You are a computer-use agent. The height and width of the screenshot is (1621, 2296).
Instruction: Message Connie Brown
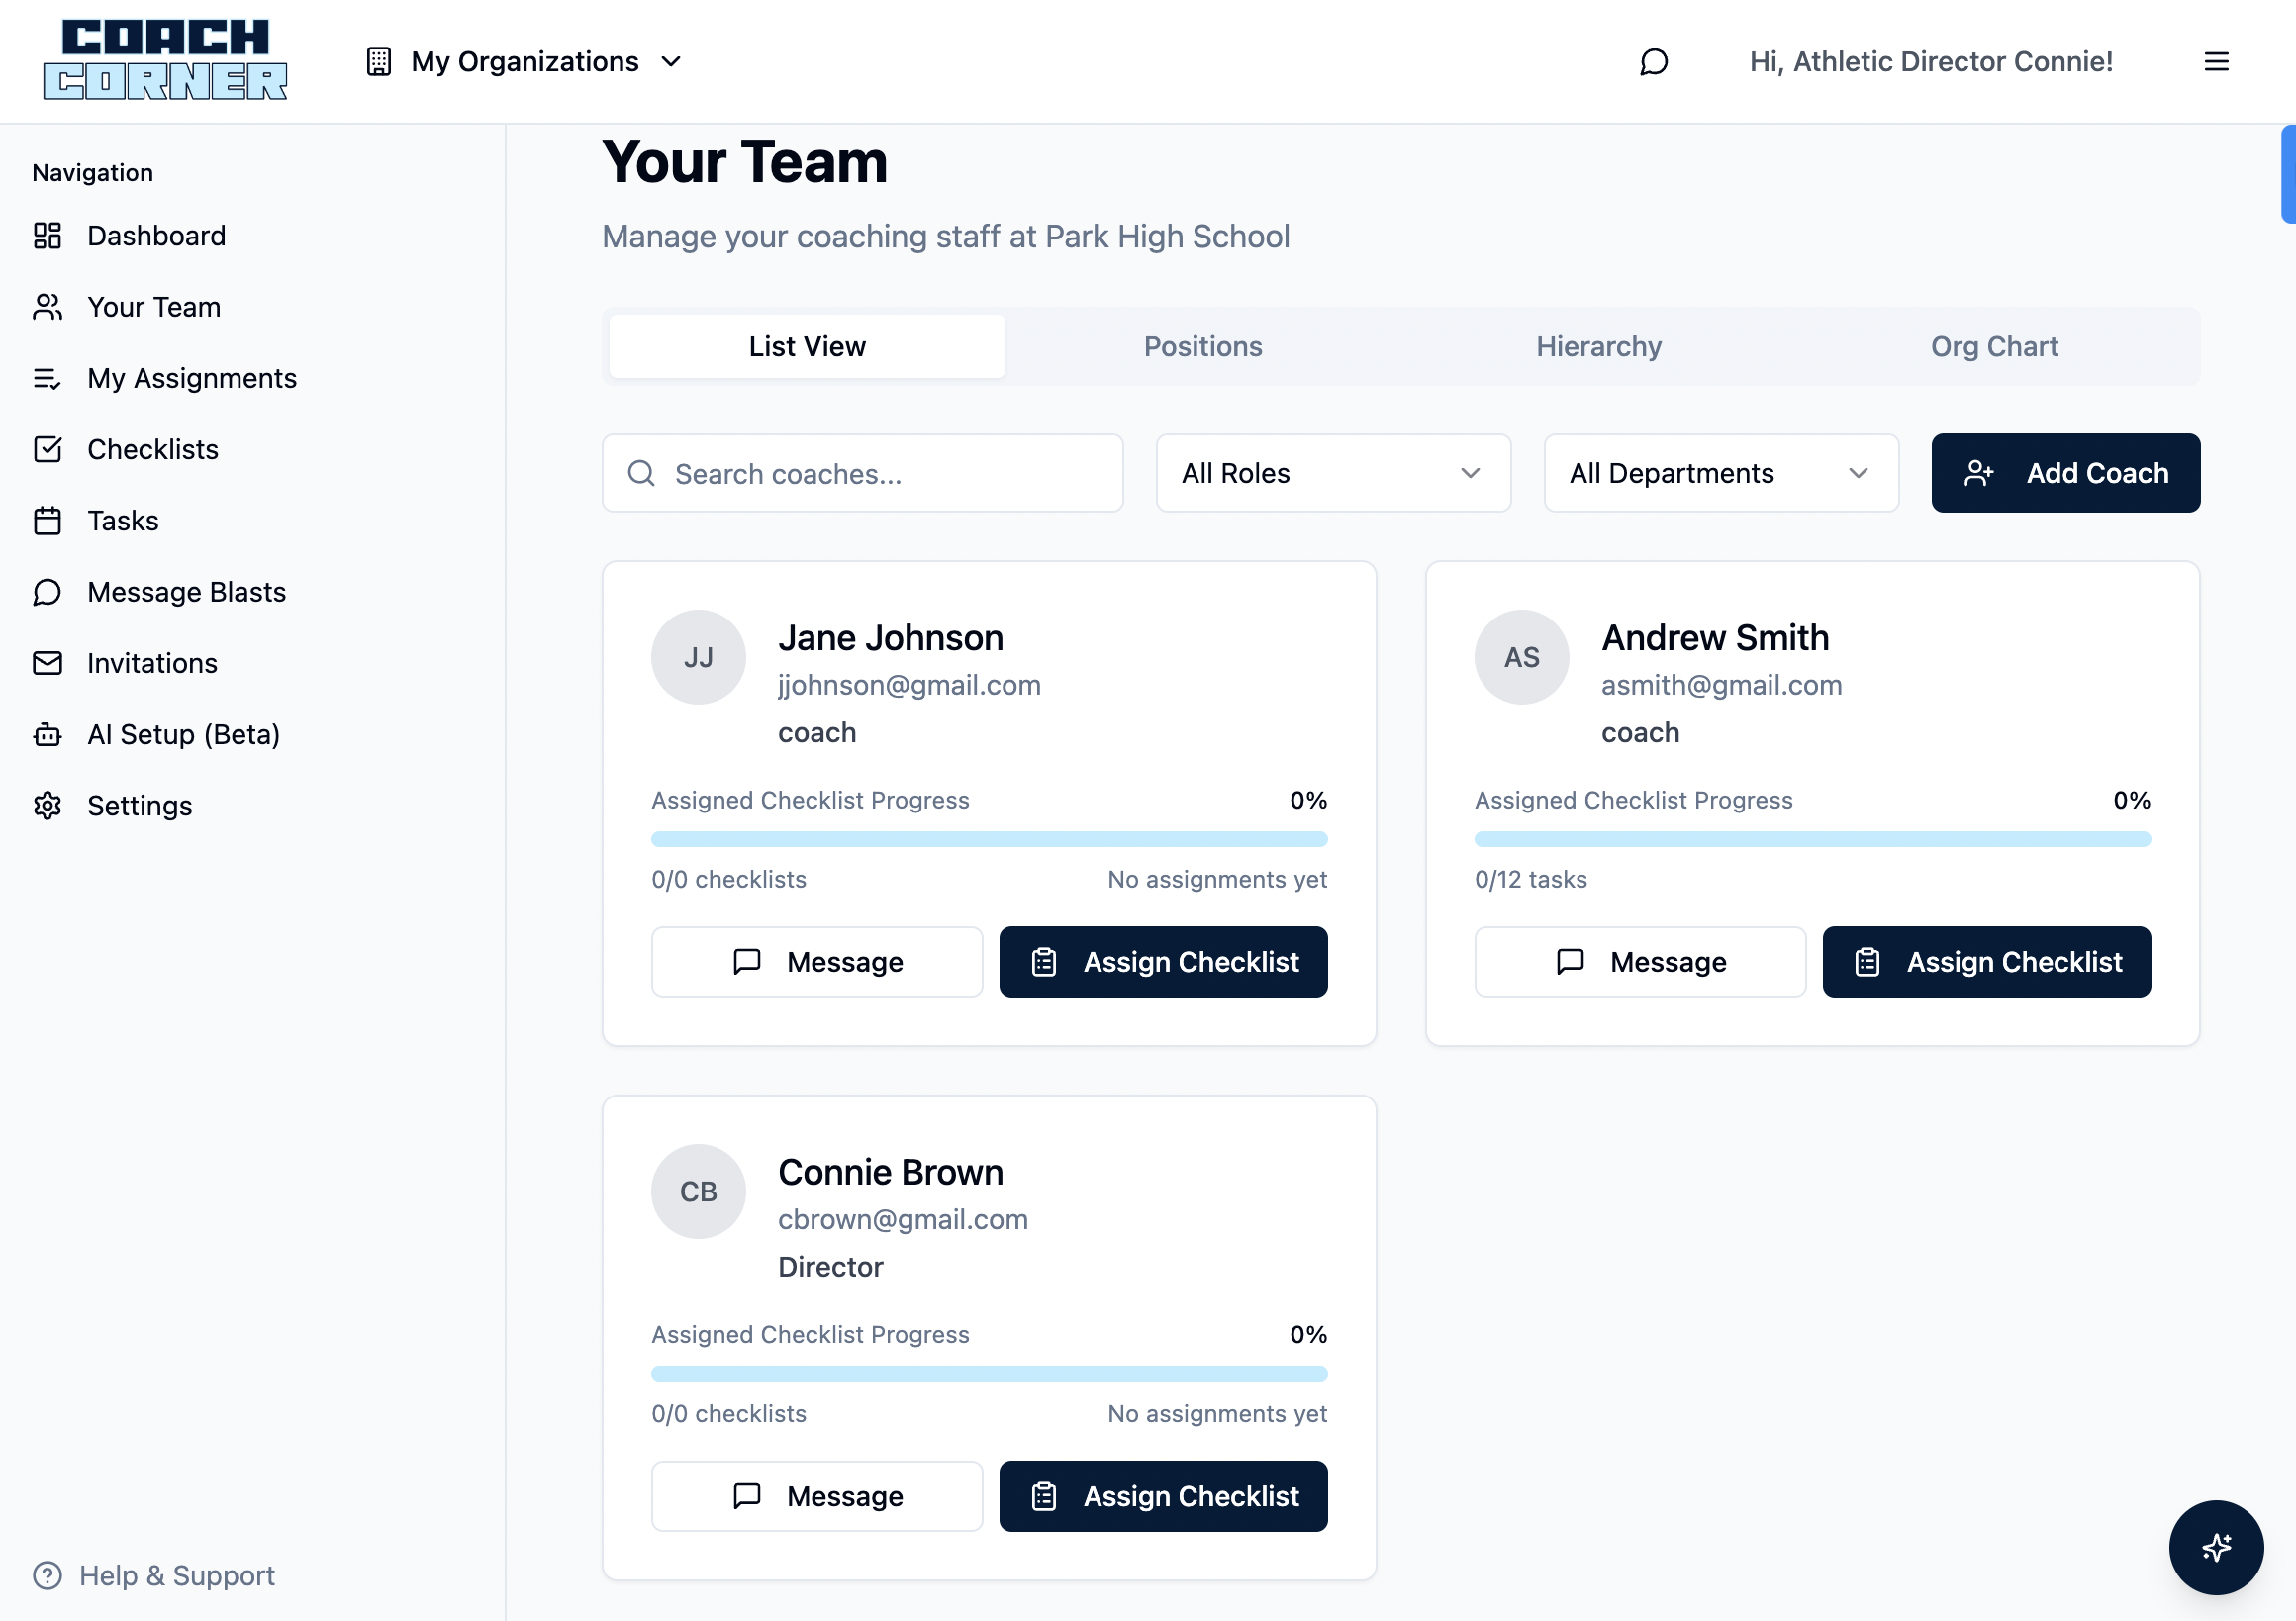[817, 1496]
